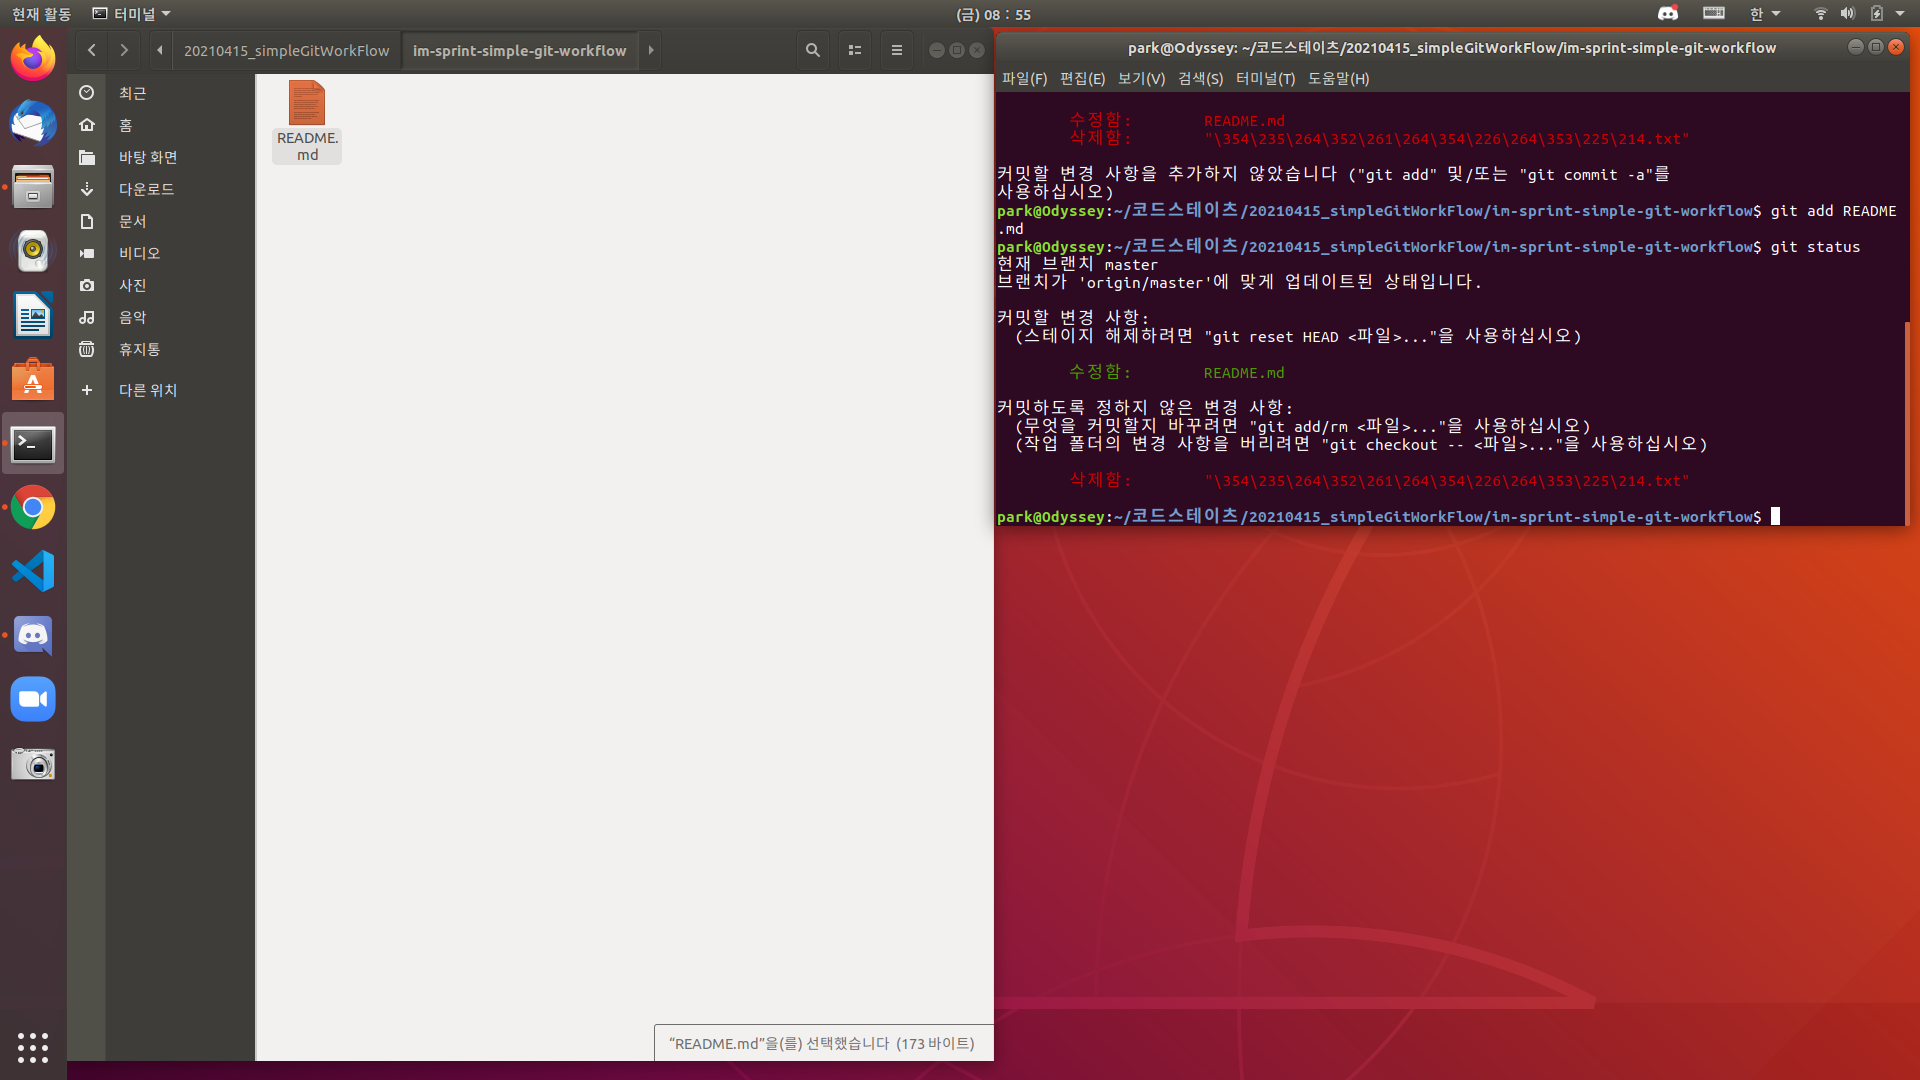This screenshot has width=1920, height=1080.
Task: Open the Trash folder in sidebar
Action: [139, 349]
